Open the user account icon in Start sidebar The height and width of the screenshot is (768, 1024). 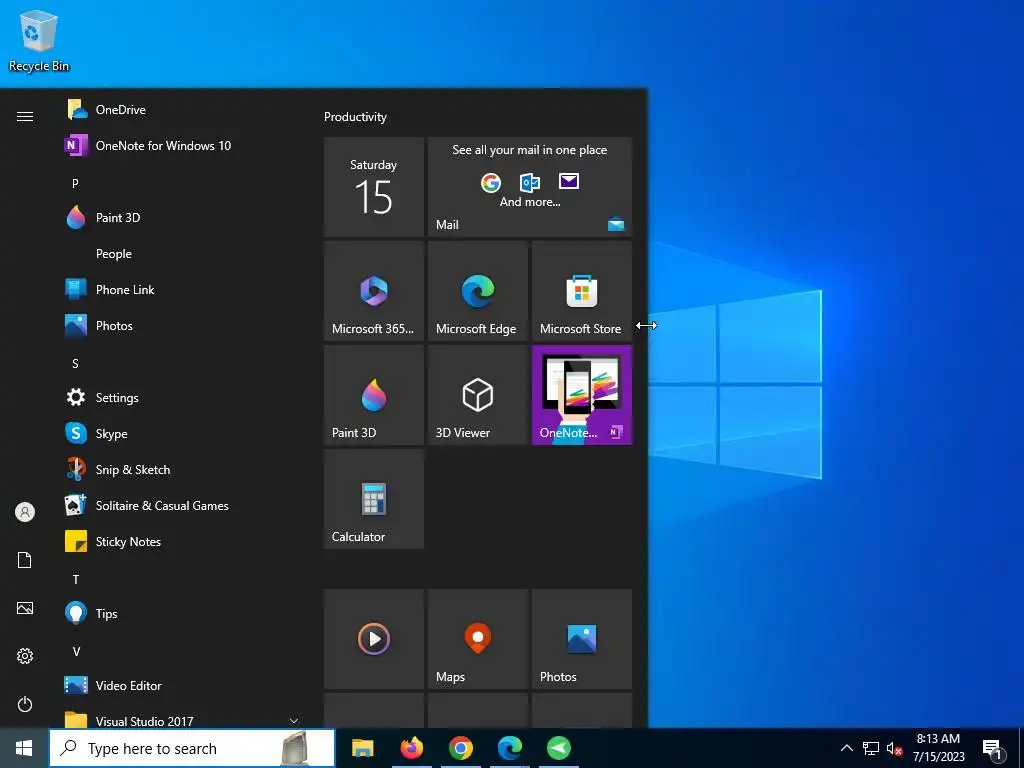click(25, 512)
